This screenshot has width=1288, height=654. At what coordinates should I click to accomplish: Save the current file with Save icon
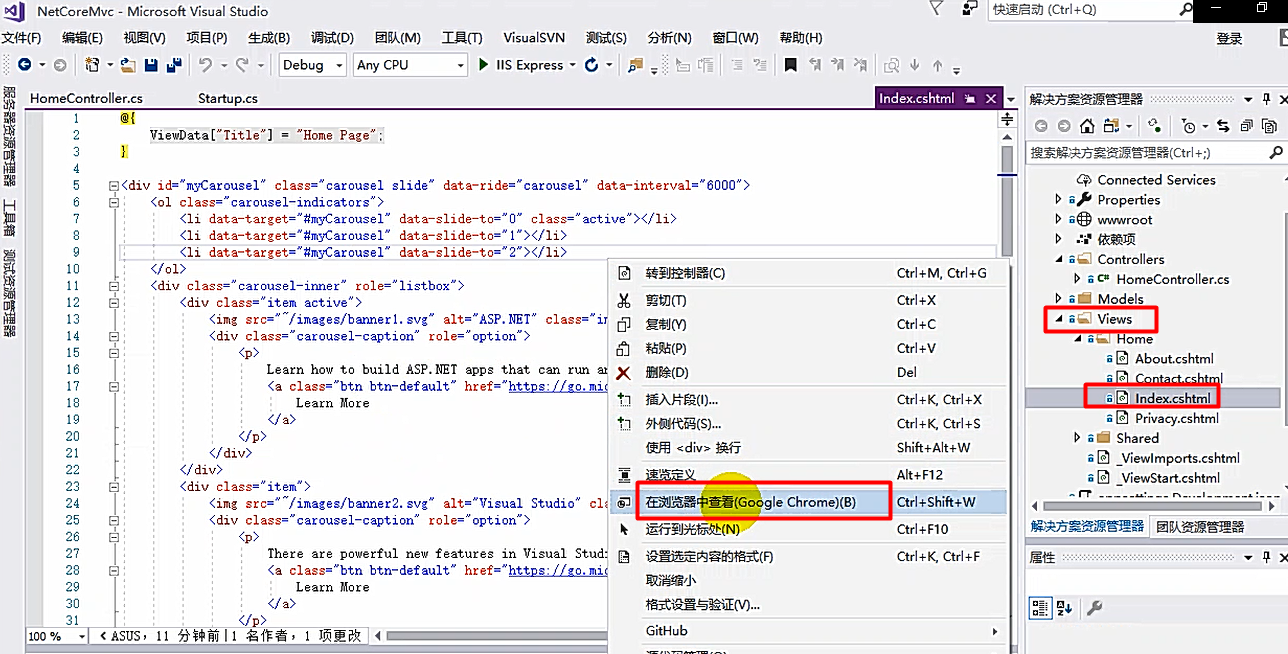pyautogui.click(x=151, y=65)
